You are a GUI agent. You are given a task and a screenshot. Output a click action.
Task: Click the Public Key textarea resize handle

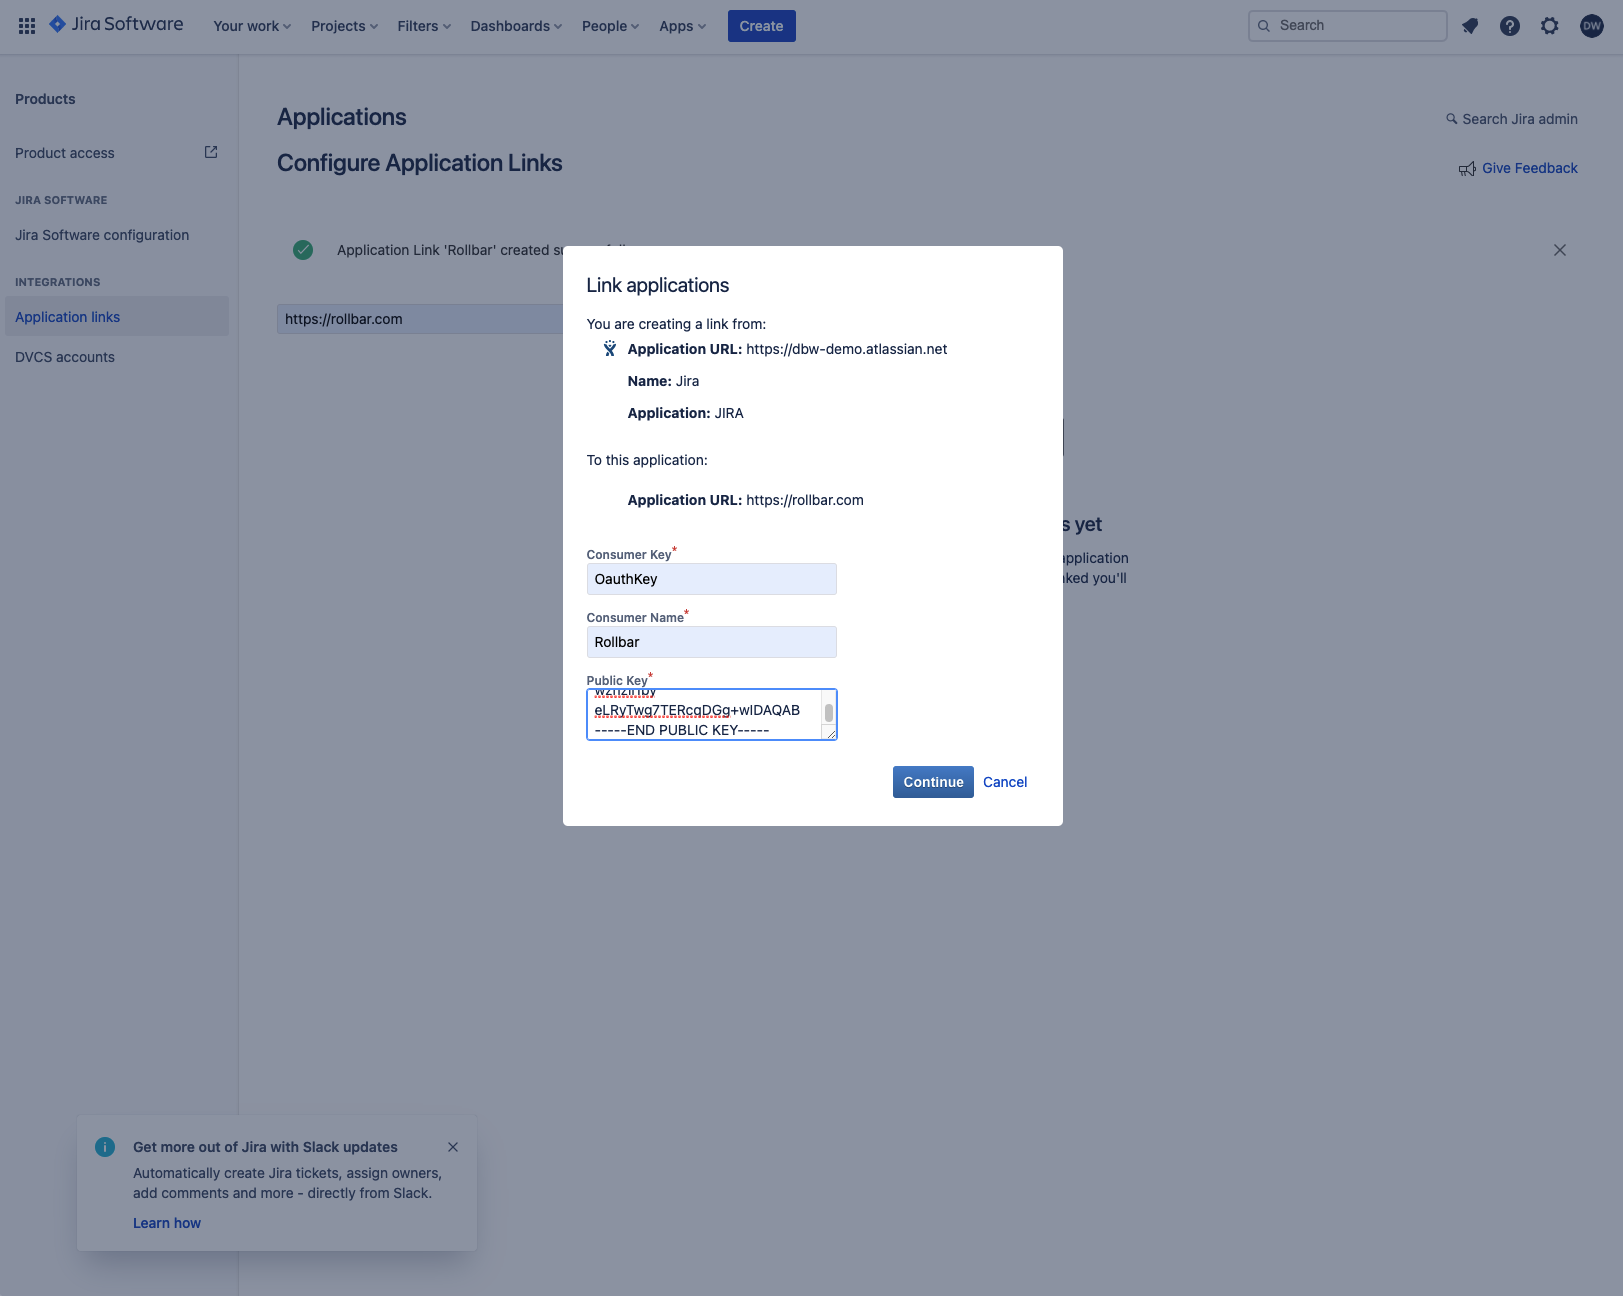[830, 733]
